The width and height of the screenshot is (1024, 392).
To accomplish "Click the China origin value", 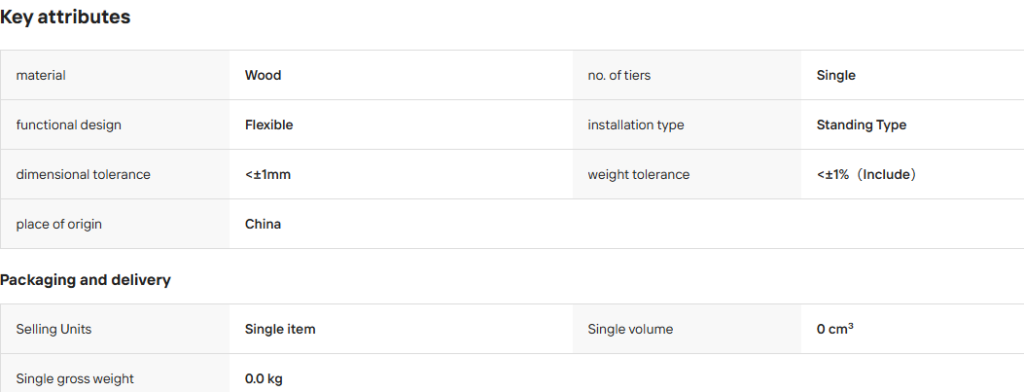I will point(263,224).
